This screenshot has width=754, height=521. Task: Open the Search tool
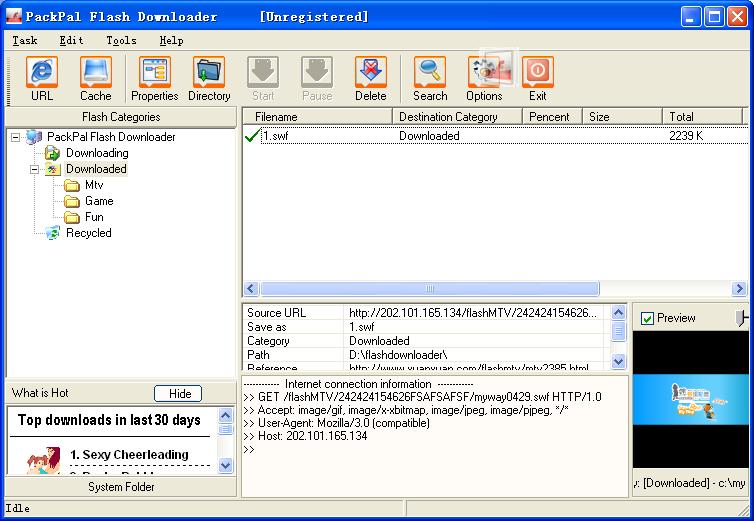pyautogui.click(x=430, y=79)
